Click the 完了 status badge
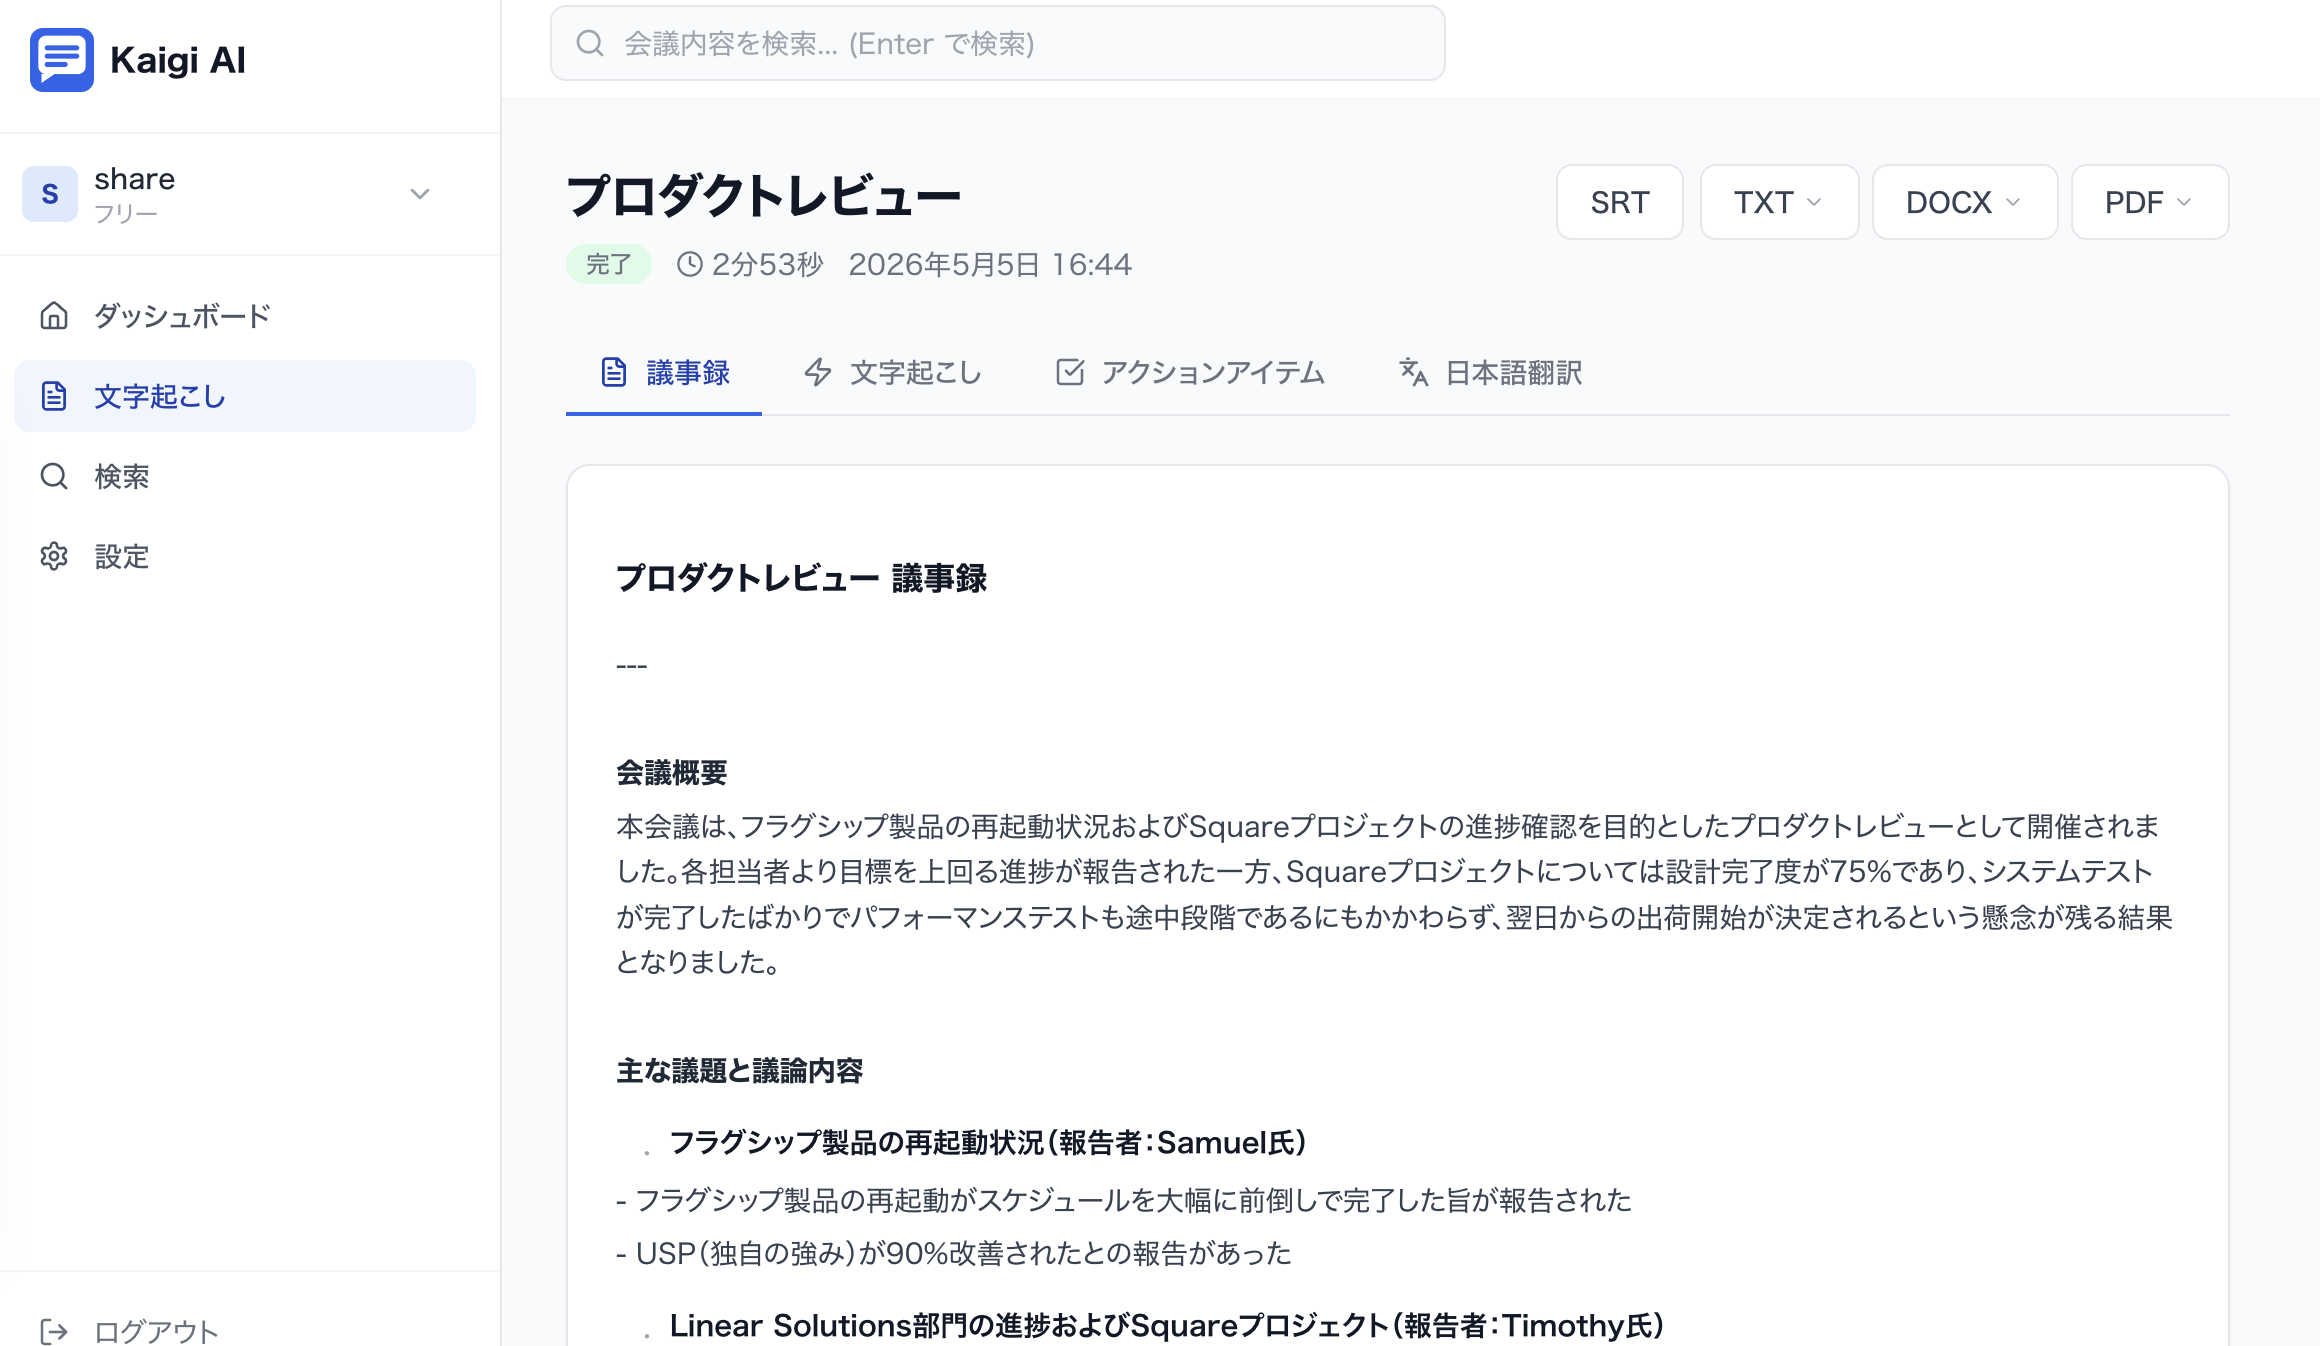The height and width of the screenshot is (1346, 2320). [x=609, y=264]
